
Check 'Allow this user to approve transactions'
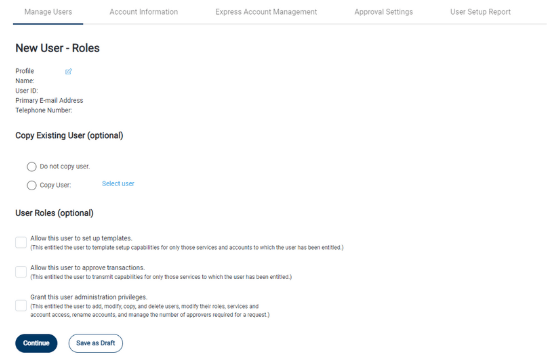pyautogui.click(x=21, y=272)
